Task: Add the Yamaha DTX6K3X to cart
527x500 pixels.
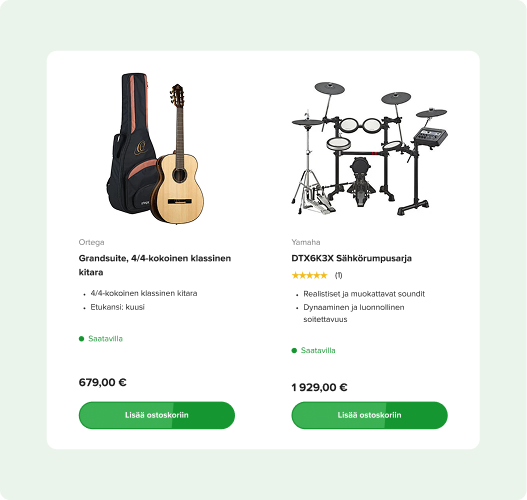Action: tap(369, 415)
